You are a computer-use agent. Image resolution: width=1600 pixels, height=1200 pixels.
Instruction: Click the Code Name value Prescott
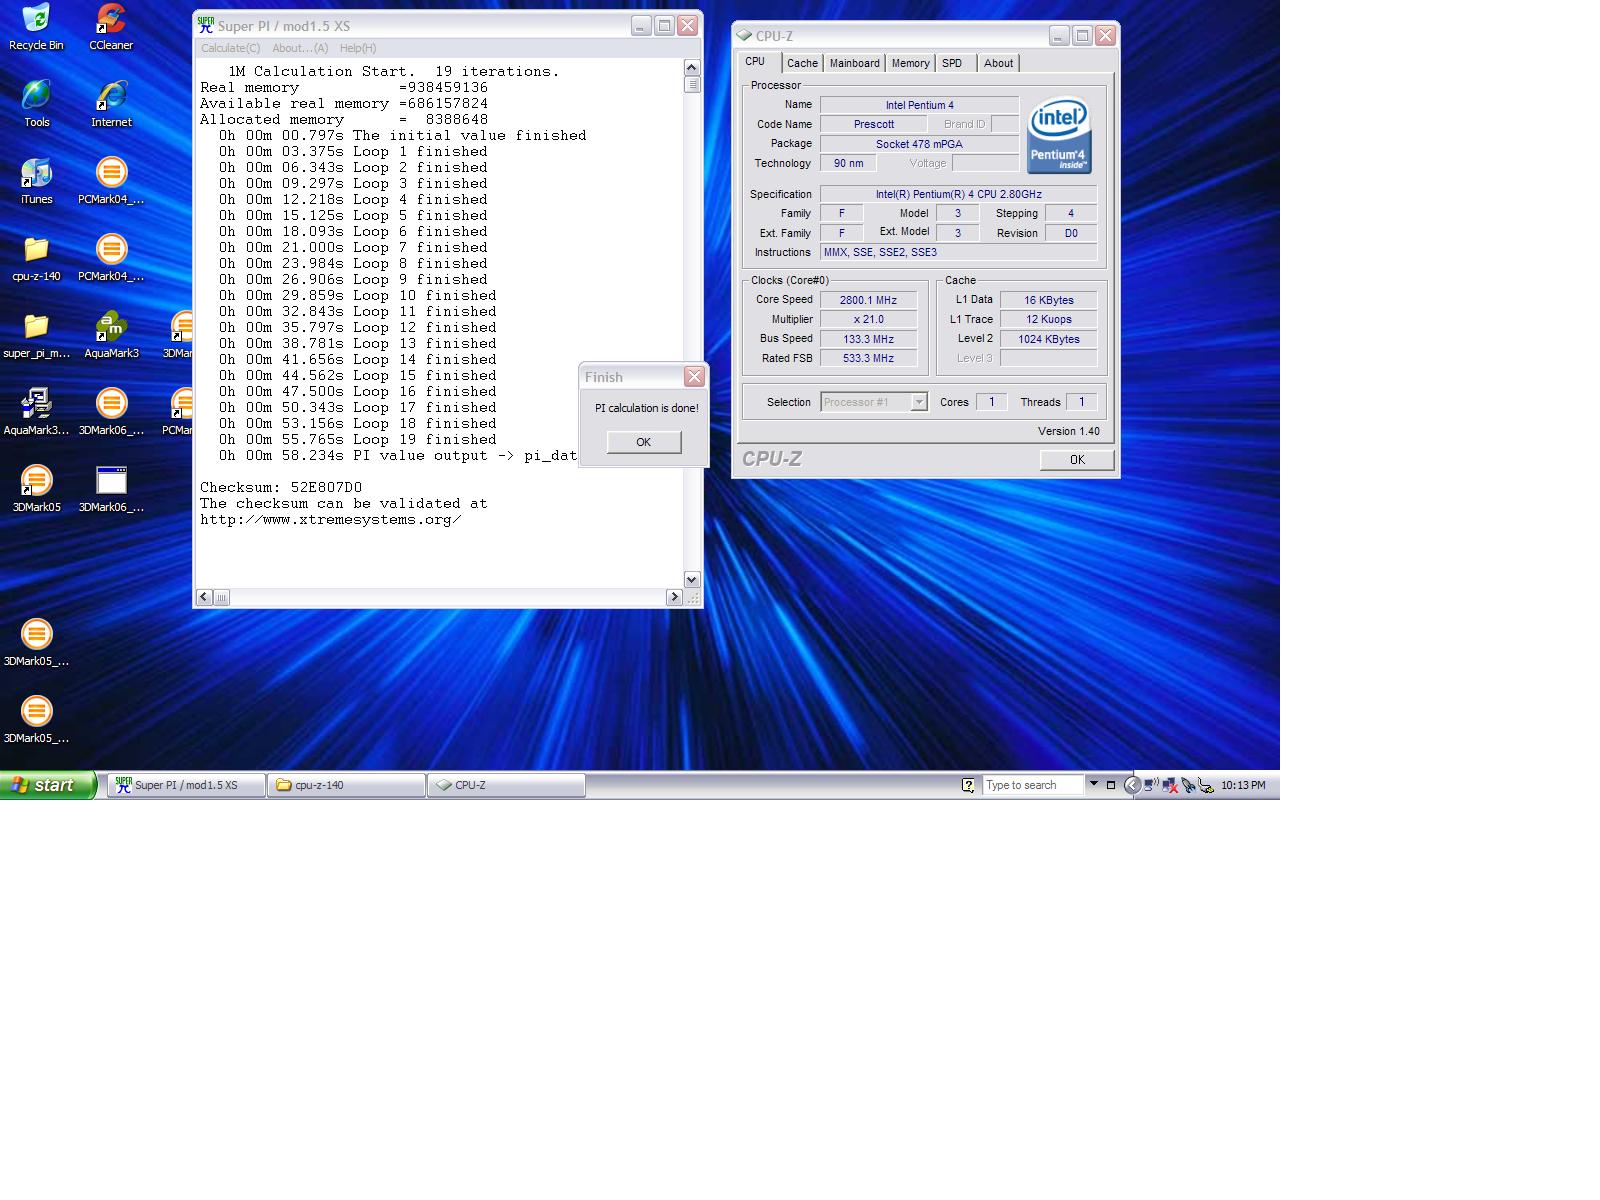point(873,124)
